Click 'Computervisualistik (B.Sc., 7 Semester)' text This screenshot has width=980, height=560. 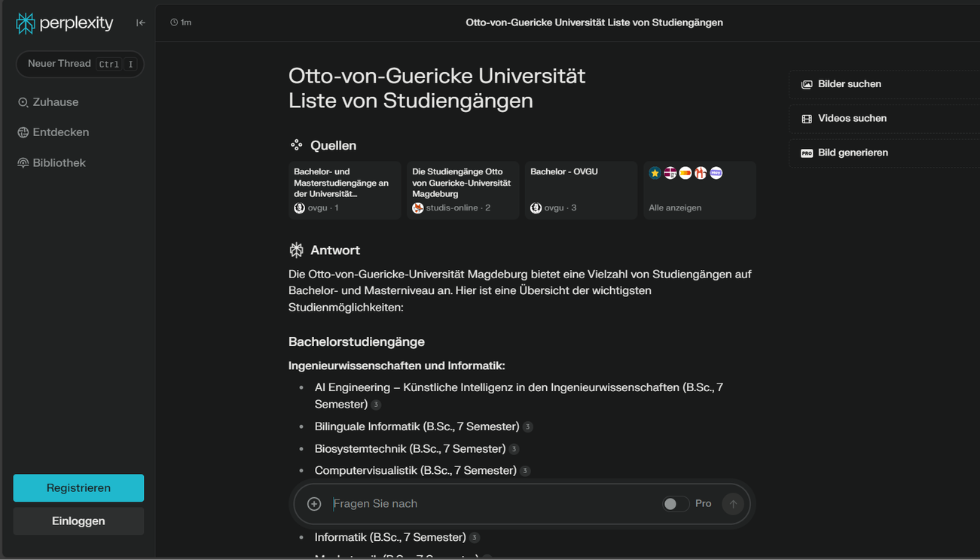416,470
